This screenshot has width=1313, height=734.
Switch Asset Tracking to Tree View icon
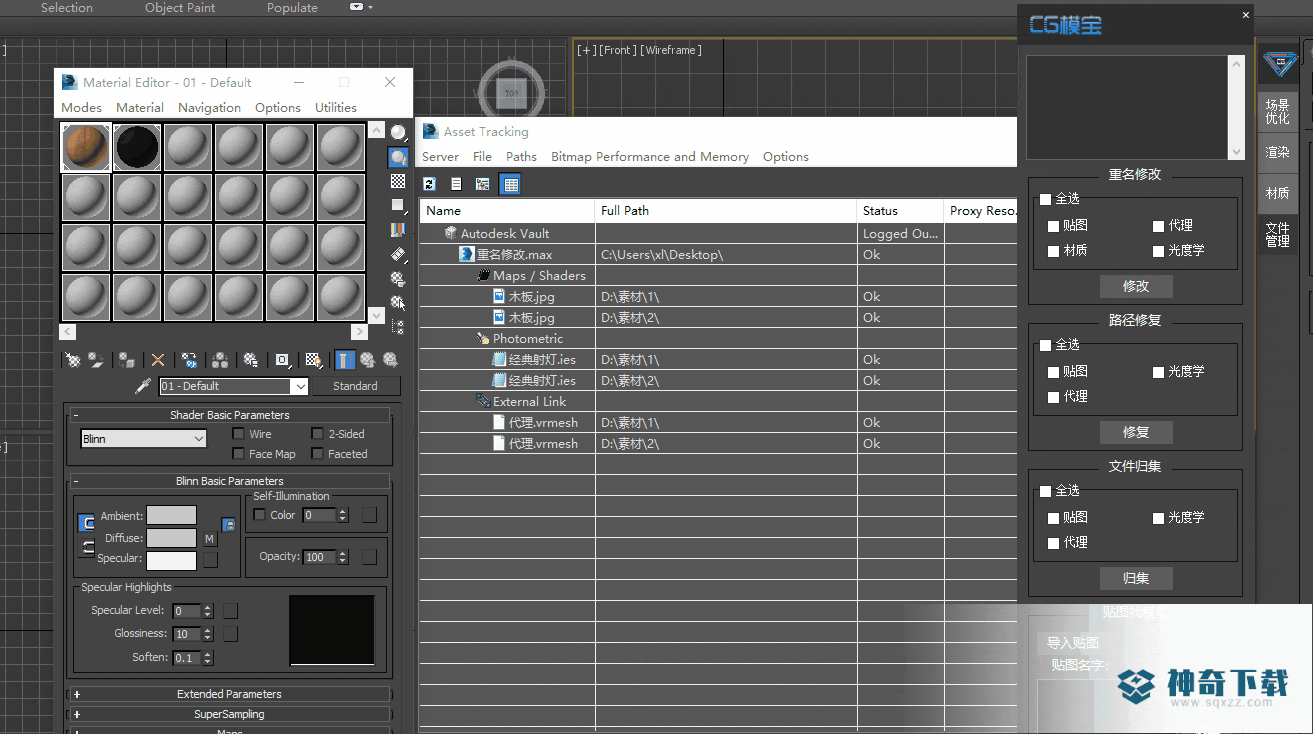[x=483, y=184]
